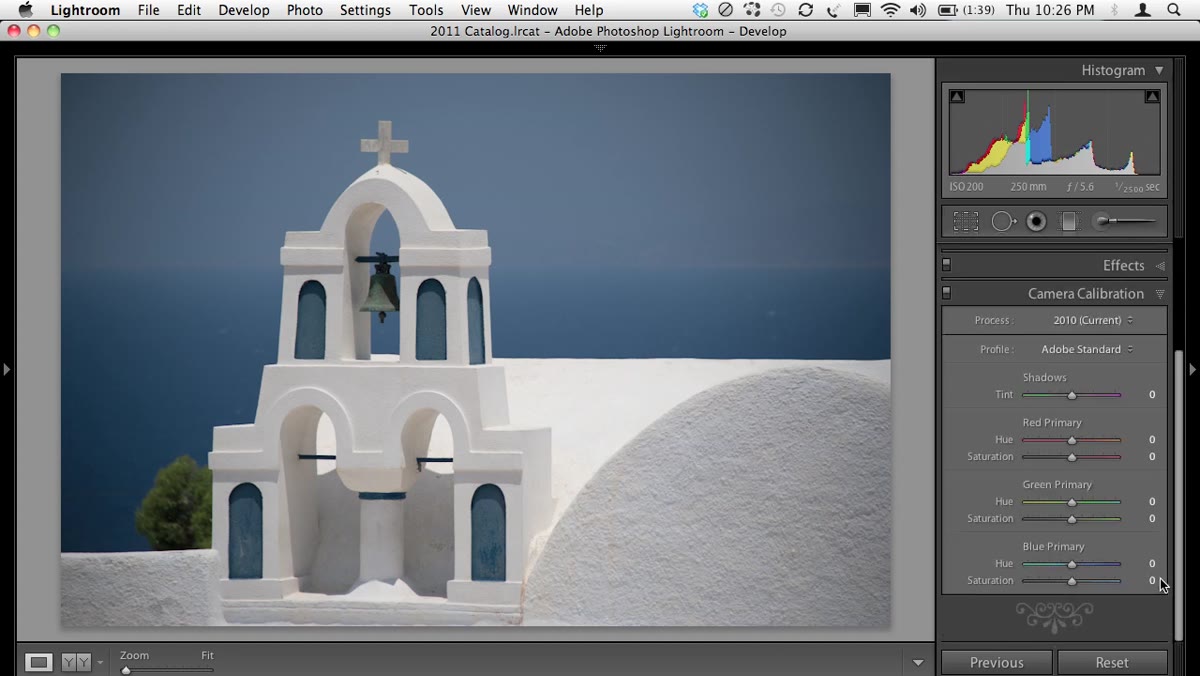Select the Red Eye Correction tool
1200x676 pixels.
(x=1037, y=222)
